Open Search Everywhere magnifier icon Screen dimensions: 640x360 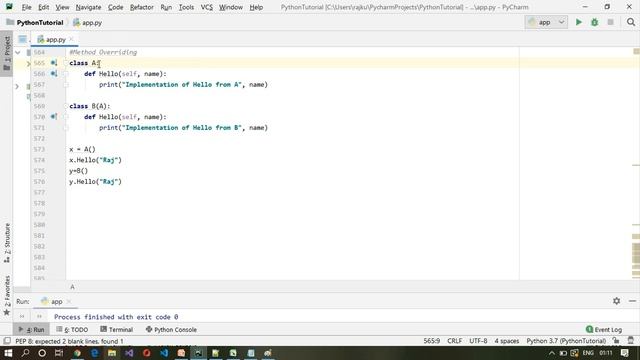pos(631,22)
